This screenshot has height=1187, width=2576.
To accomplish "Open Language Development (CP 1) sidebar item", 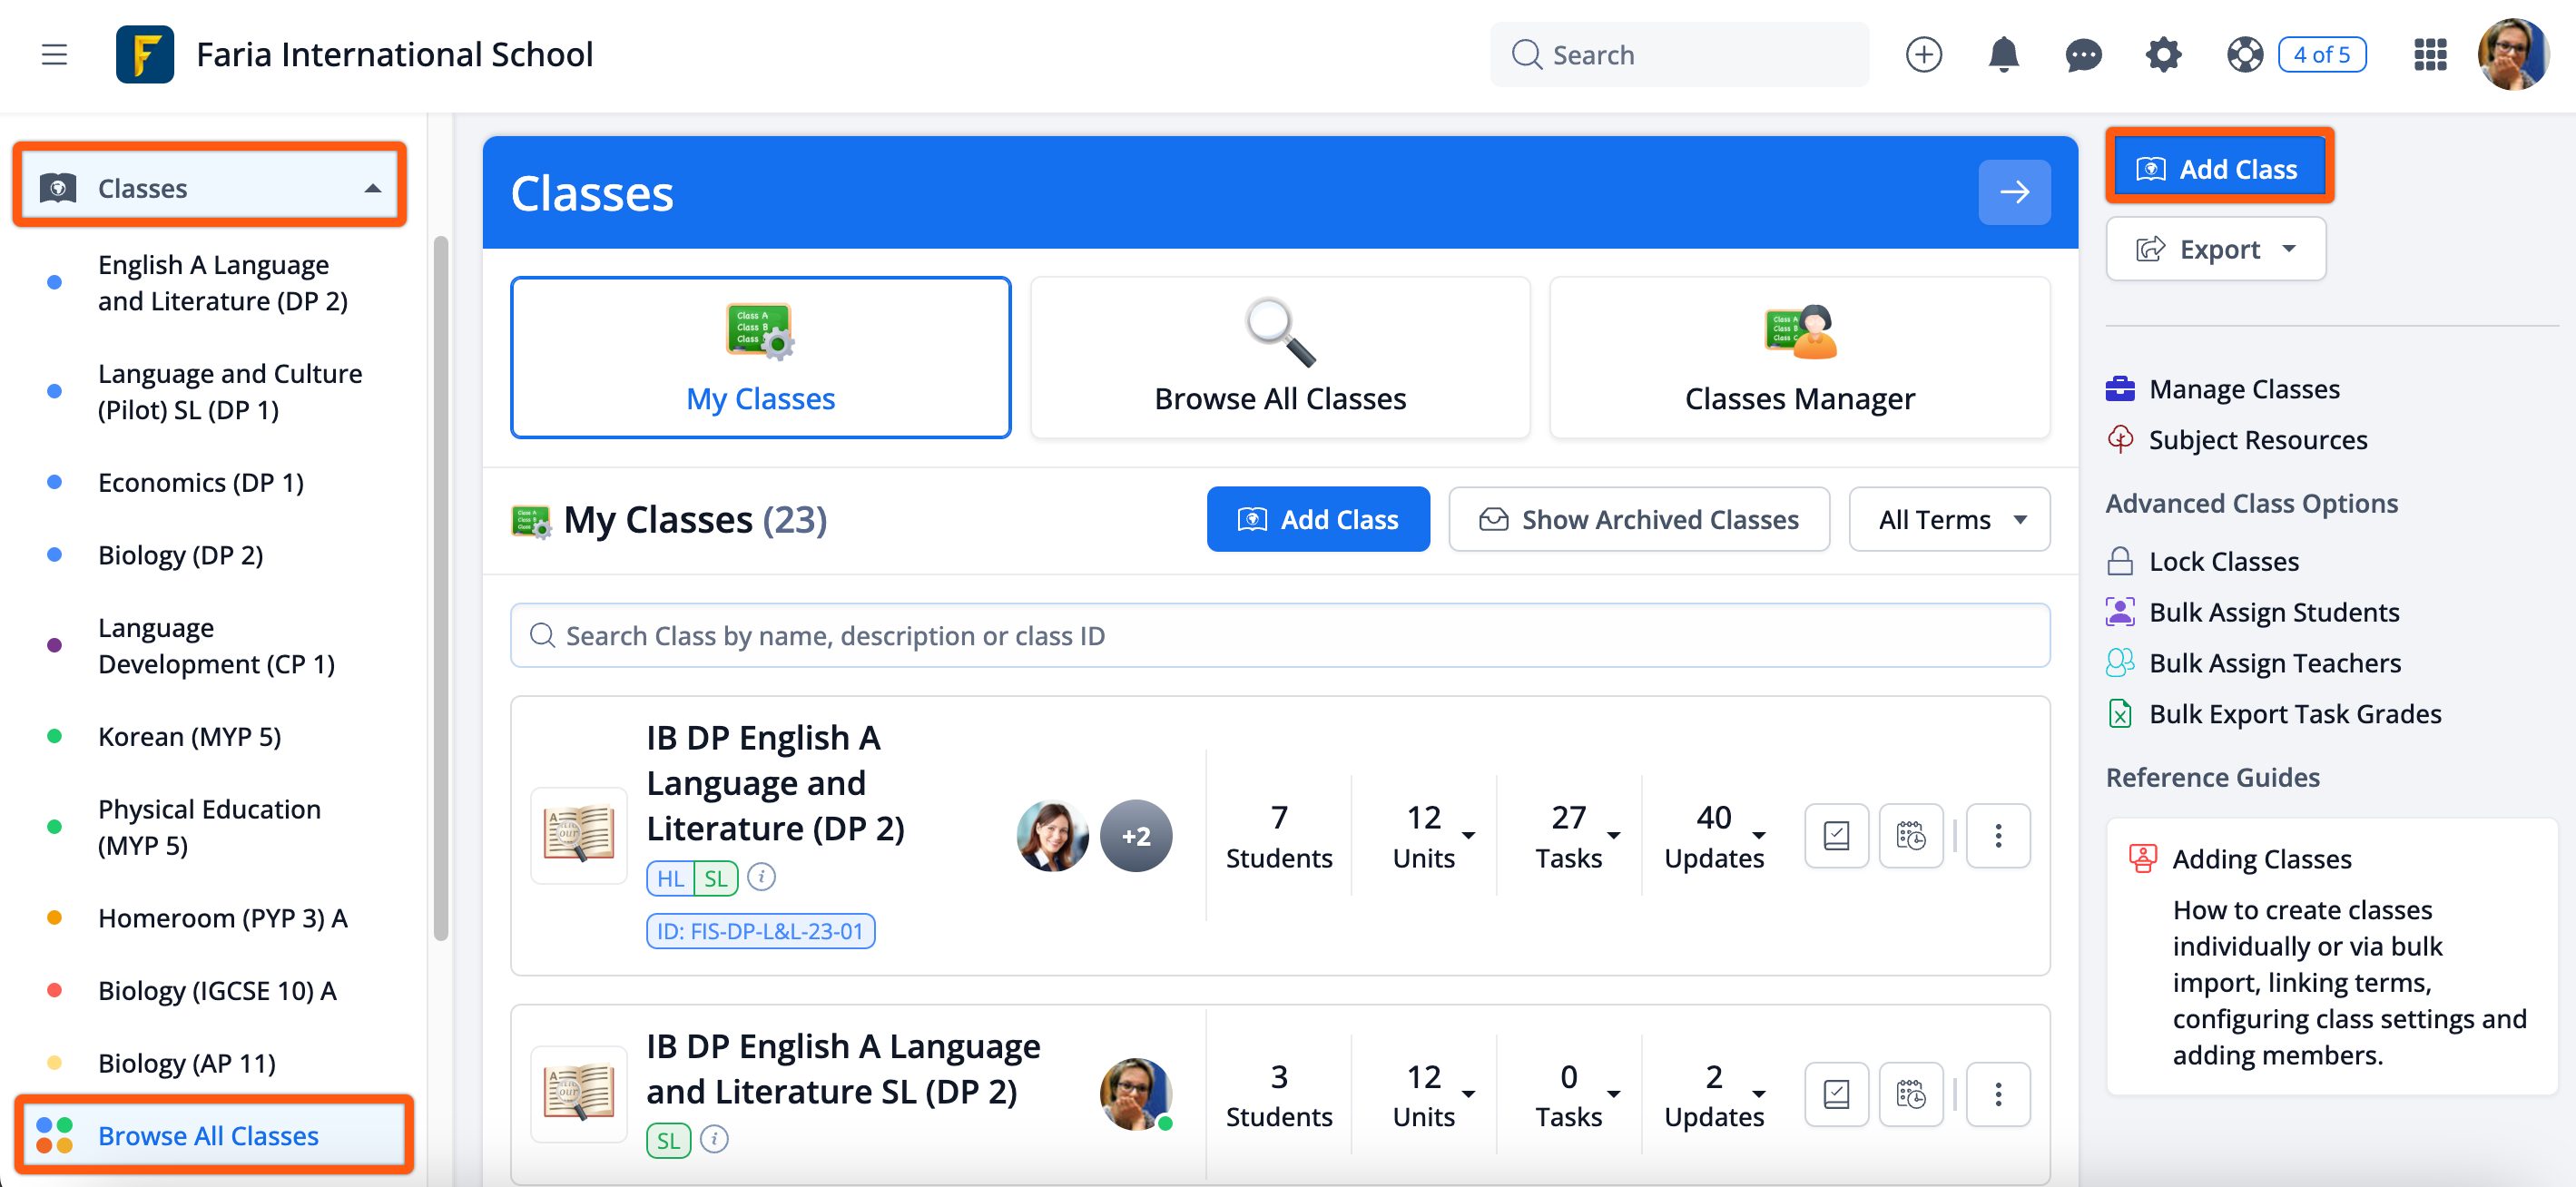I will click(x=216, y=645).
